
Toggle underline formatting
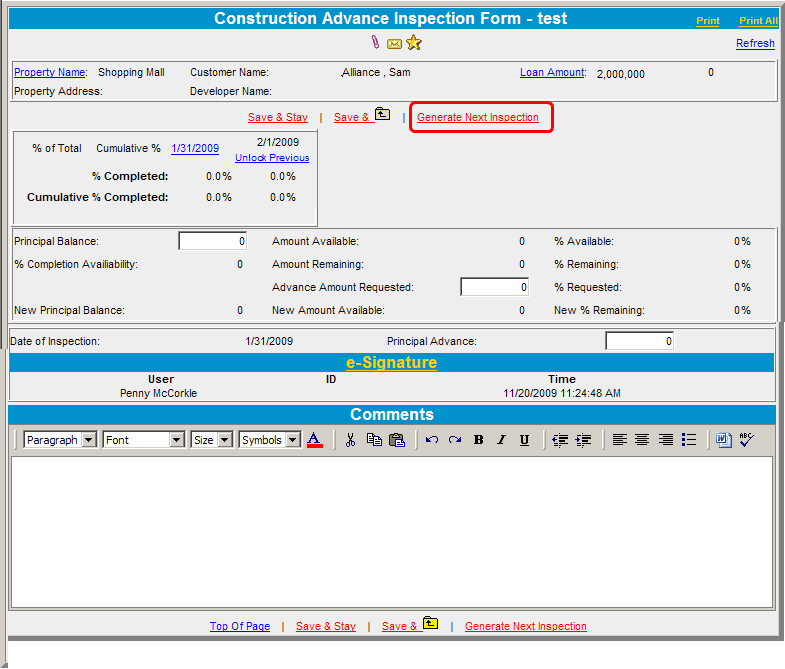coord(524,440)
